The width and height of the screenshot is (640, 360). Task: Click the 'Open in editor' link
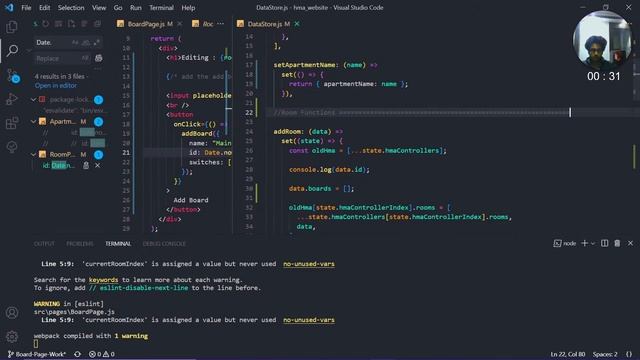pos(56,86)
